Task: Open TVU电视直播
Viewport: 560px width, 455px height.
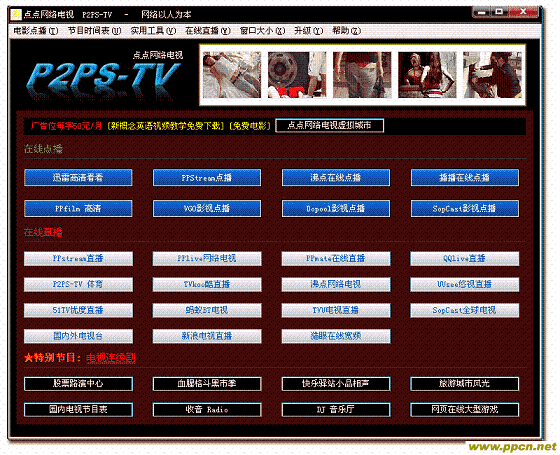Action: (x=336, y=310)
